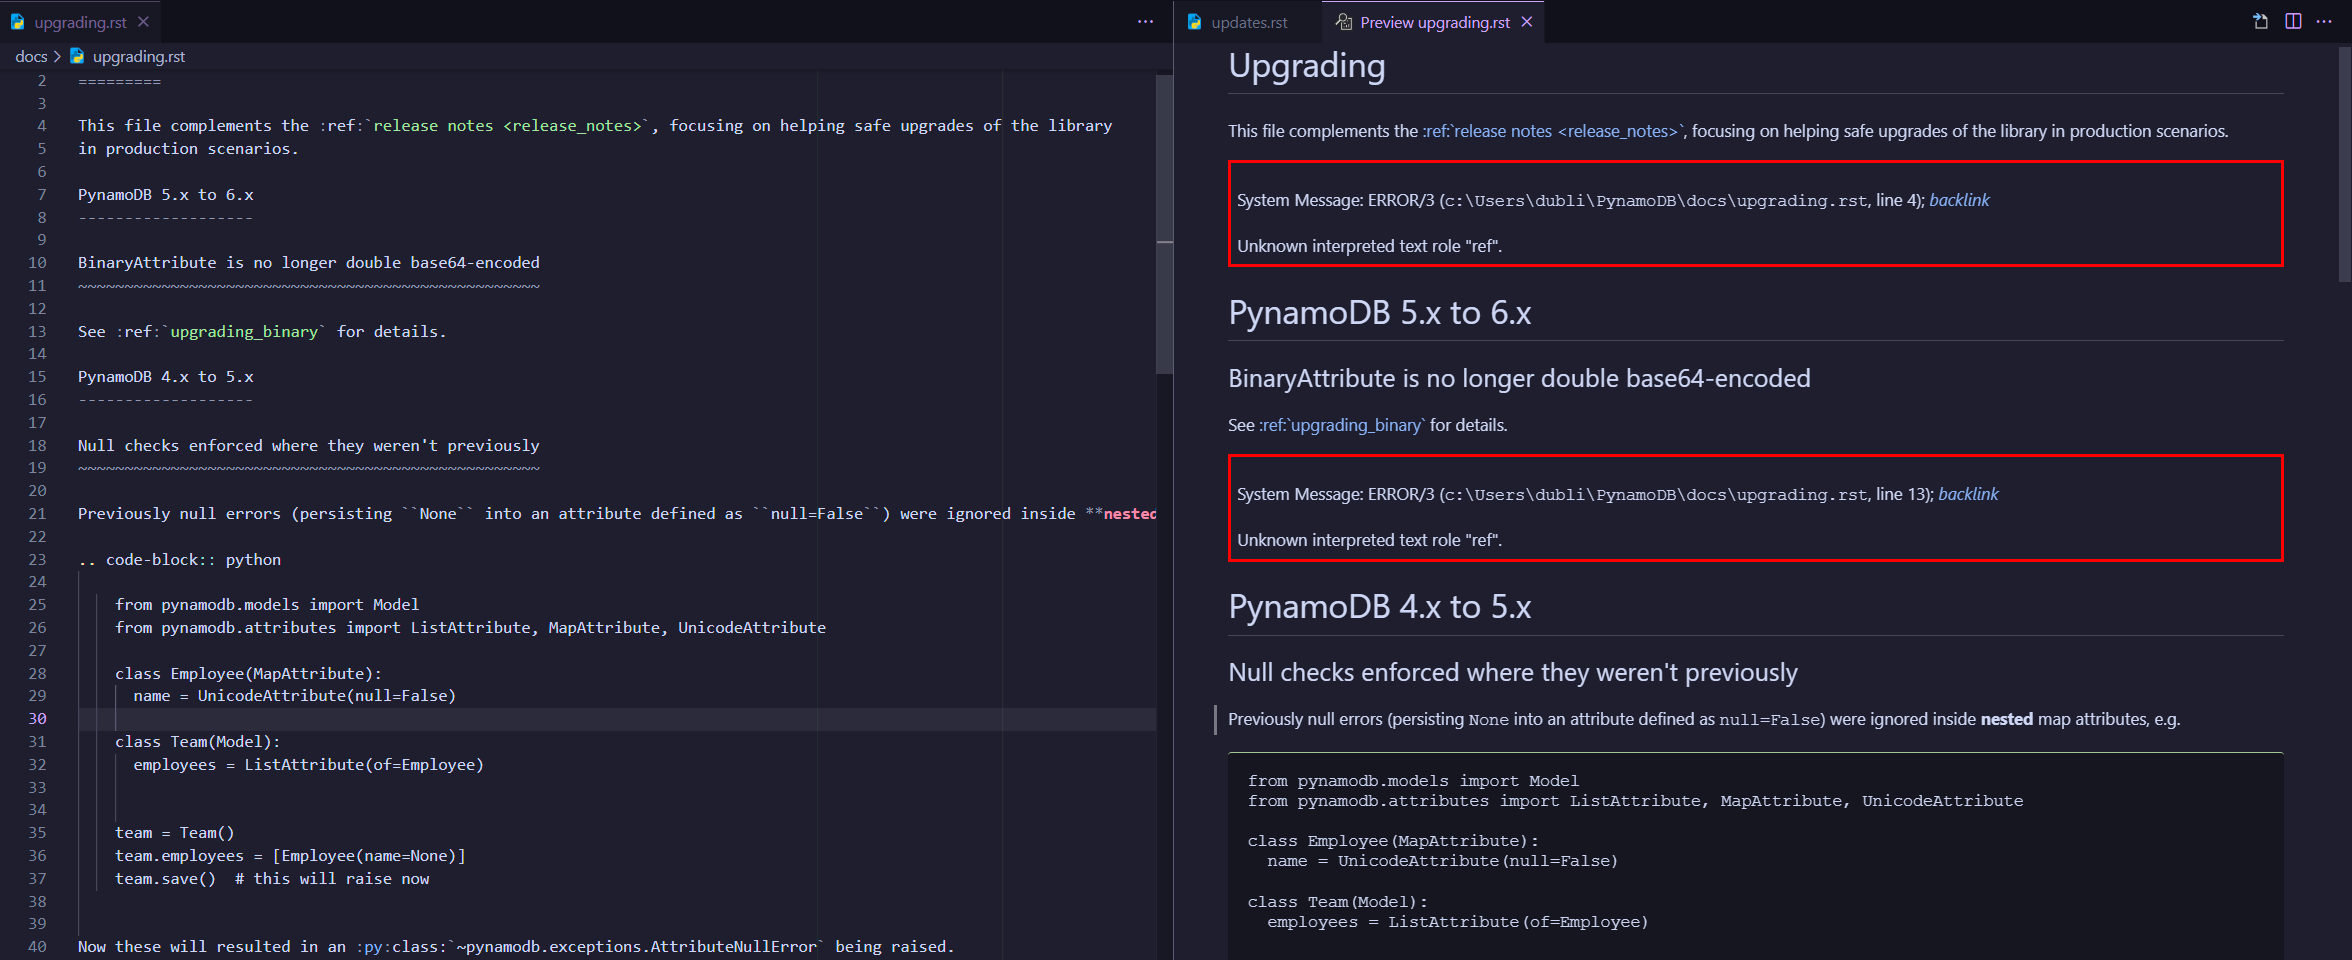Click source line ".. code-block:: python"
The image size is (2352, 960).
coord(180,560)
